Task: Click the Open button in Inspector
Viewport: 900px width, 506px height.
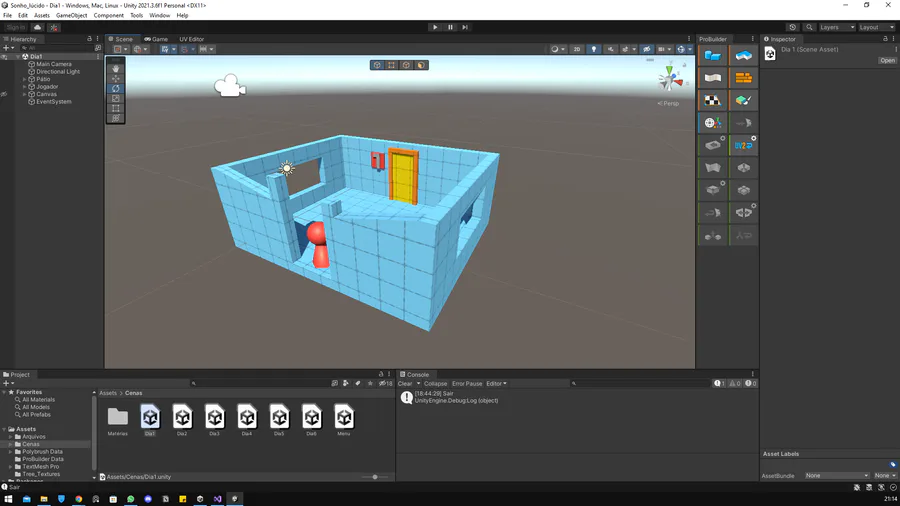Action: click(x=887, y=60)
